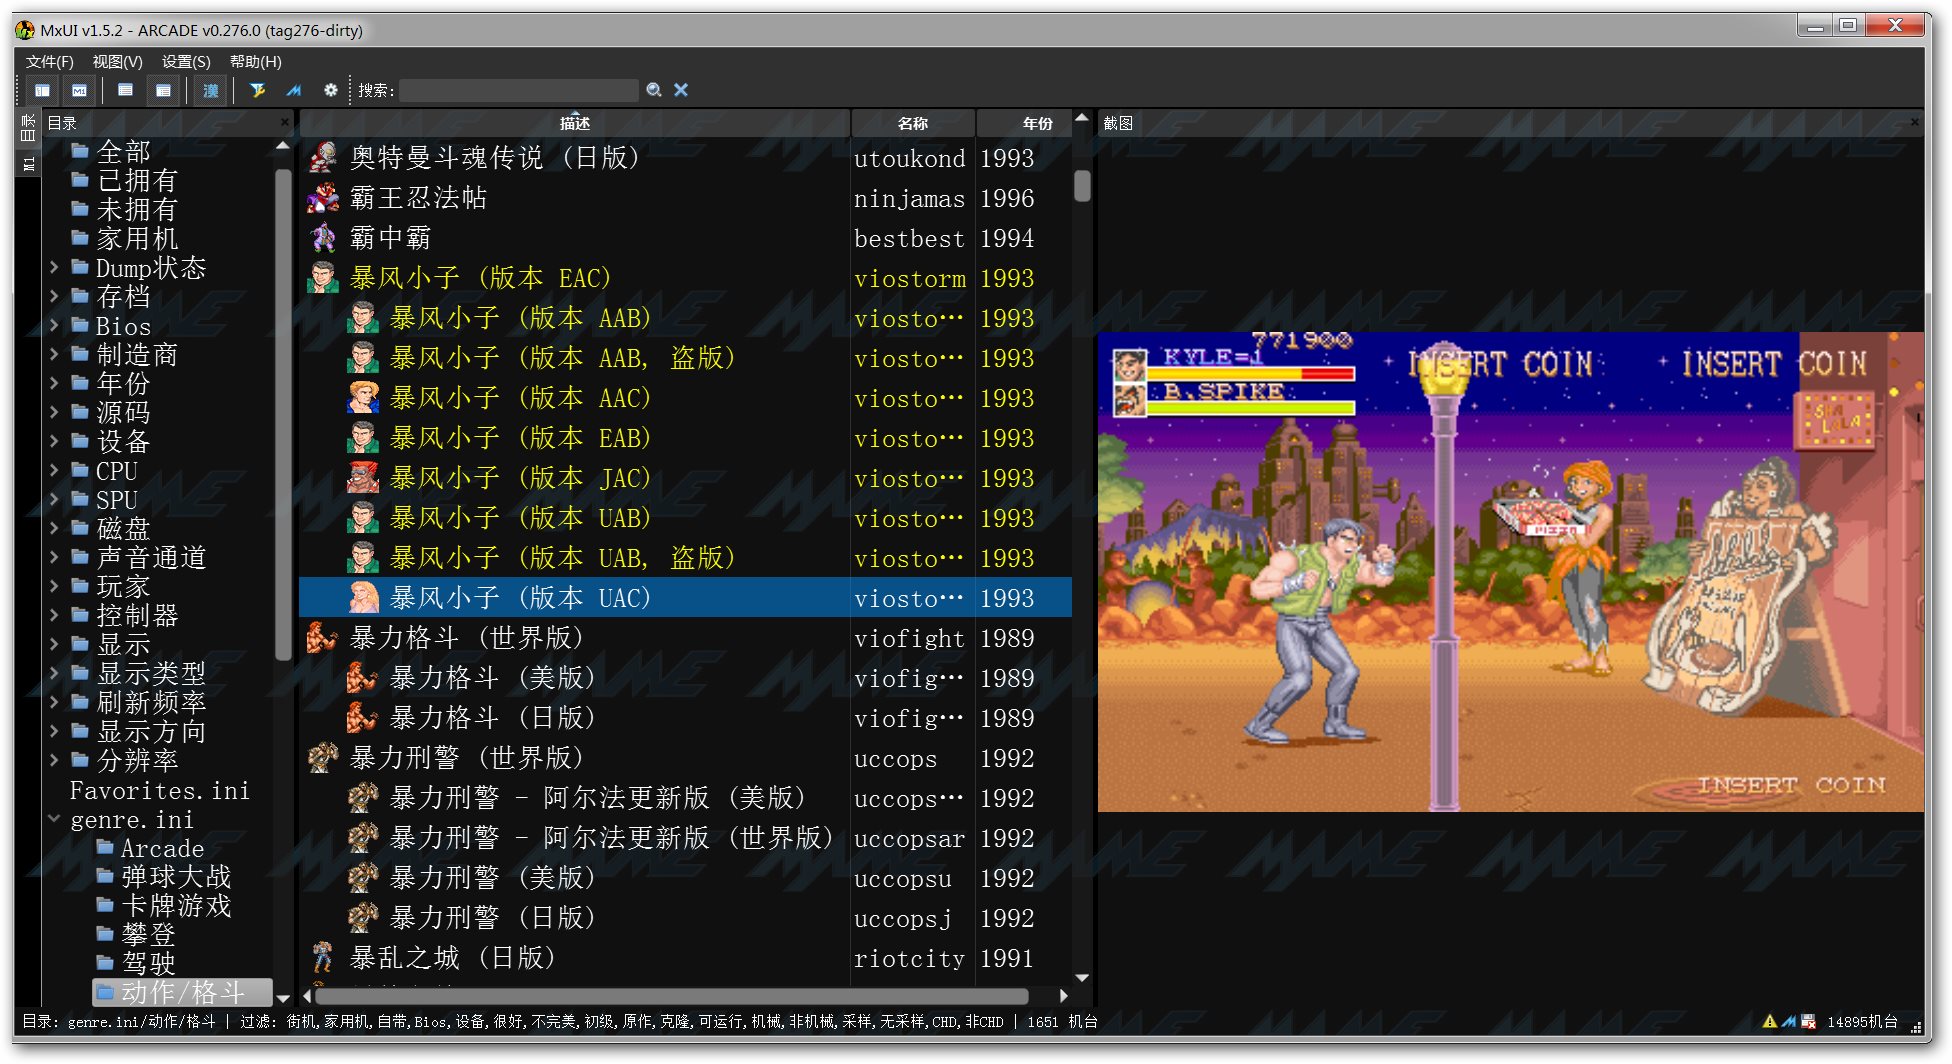Click the magnifier search icon

coord(654,90)
